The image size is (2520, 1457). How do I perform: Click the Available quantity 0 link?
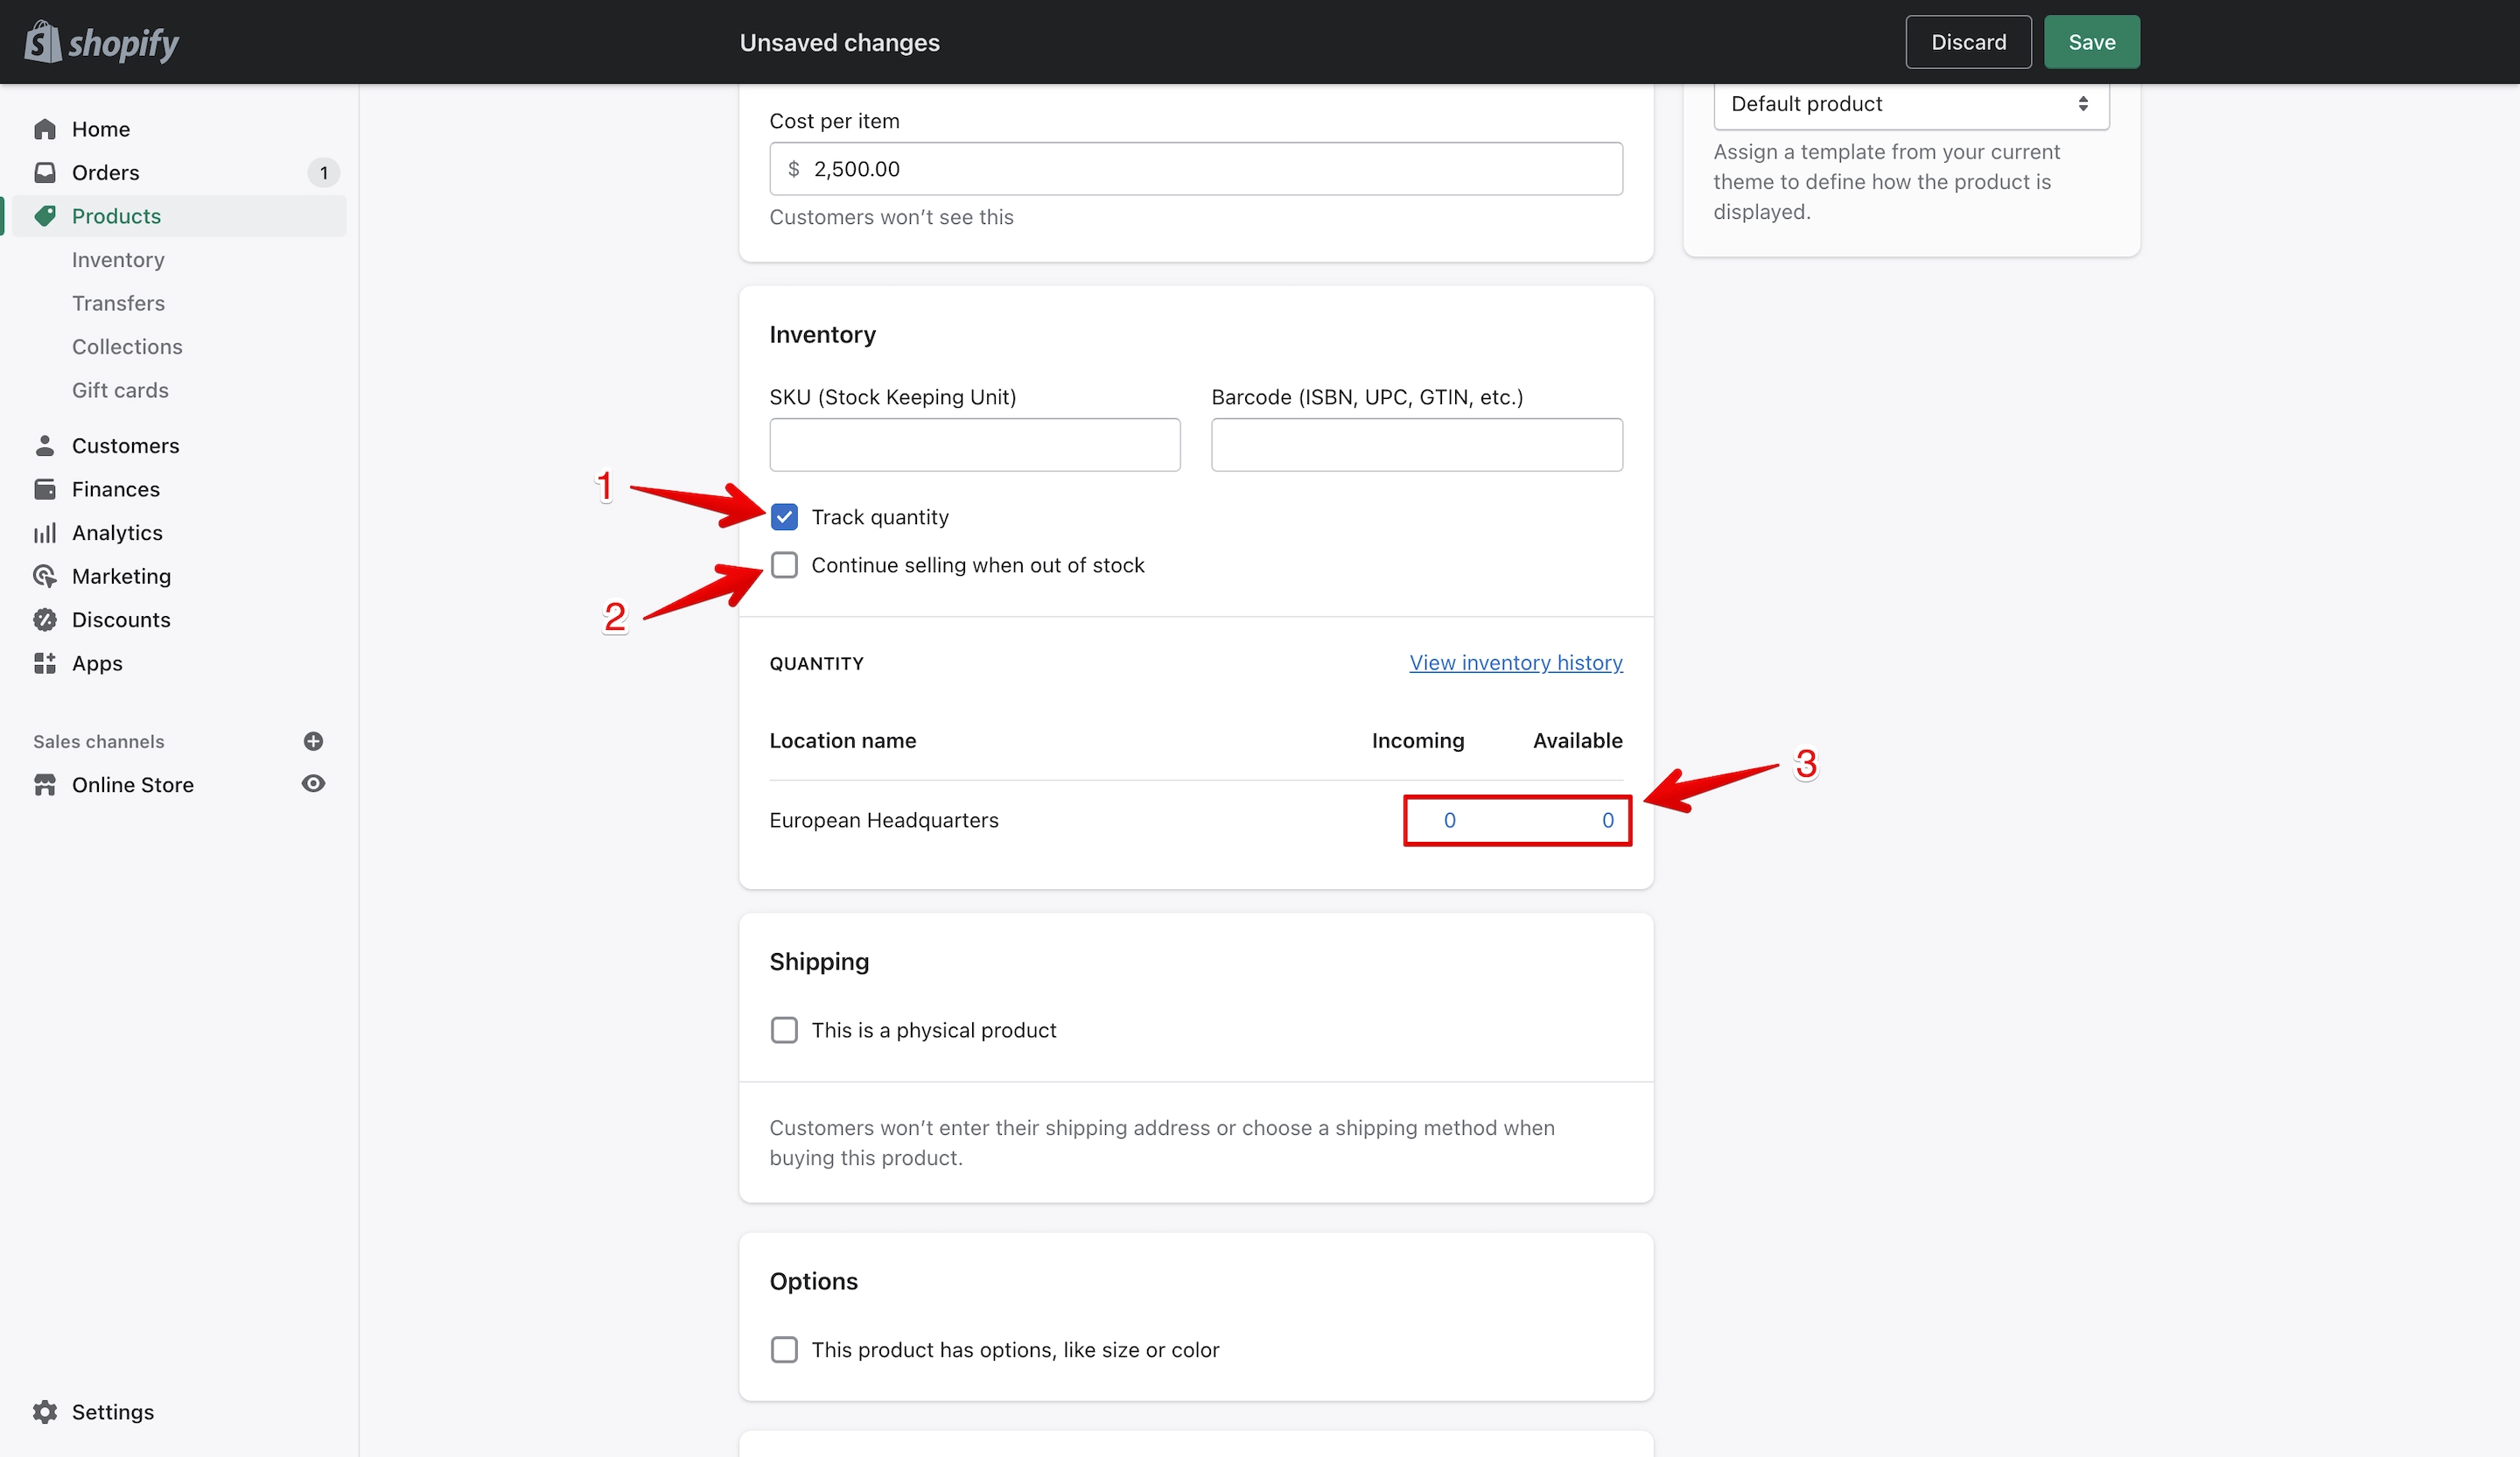[x=1608, y=820]
